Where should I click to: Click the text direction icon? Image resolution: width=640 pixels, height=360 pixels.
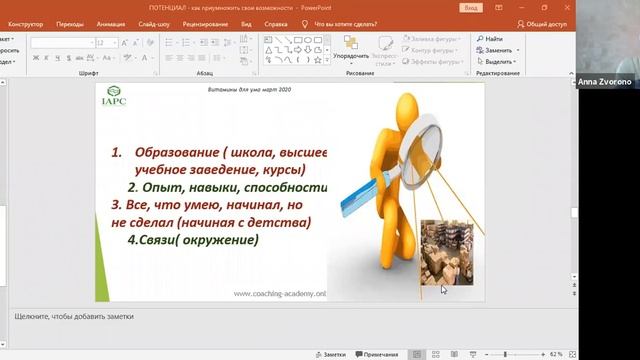(245, 39)
